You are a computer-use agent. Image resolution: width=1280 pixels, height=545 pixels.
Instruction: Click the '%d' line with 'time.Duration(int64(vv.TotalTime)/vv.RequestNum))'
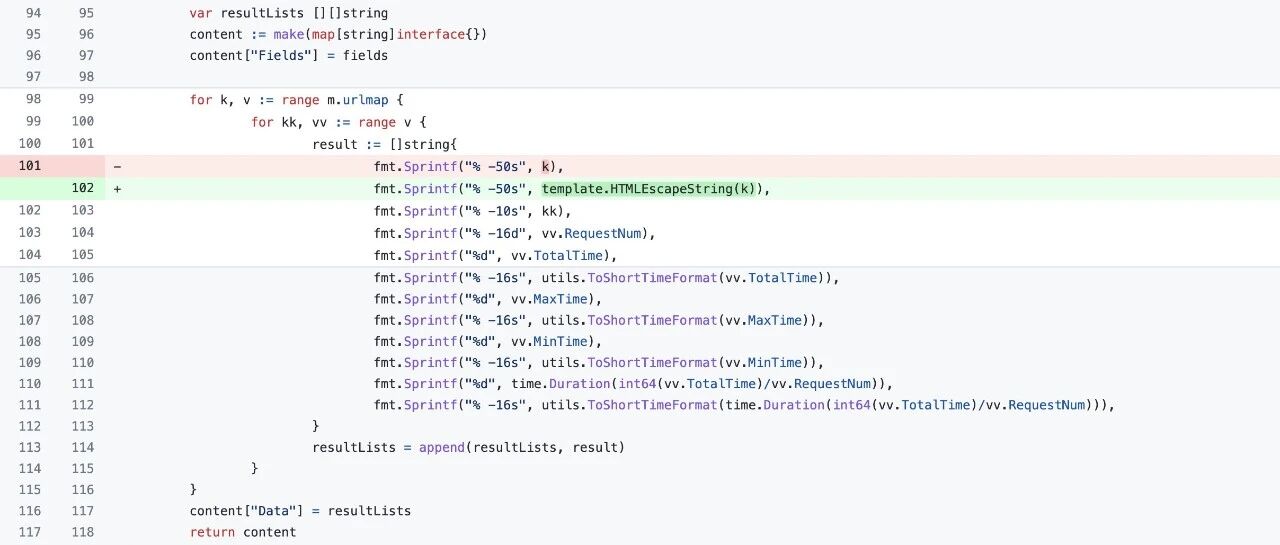(633, 384)
